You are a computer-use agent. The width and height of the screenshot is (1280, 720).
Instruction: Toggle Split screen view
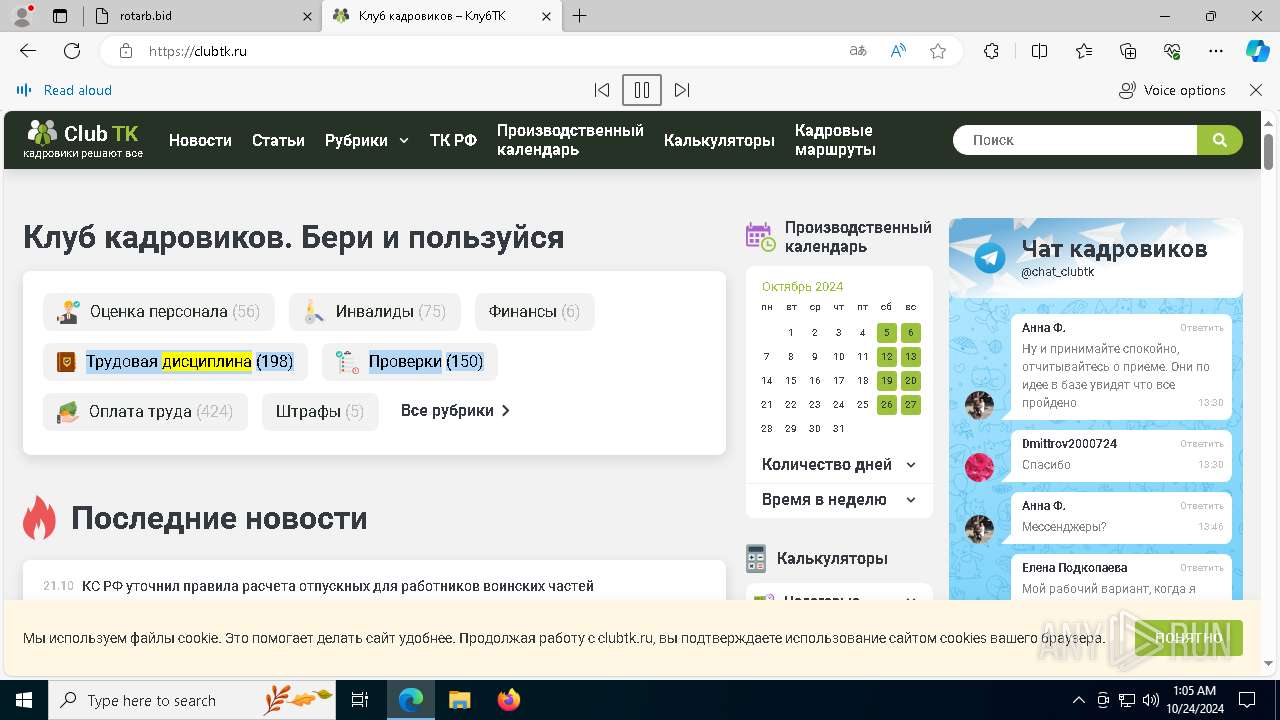[1039, 51]
